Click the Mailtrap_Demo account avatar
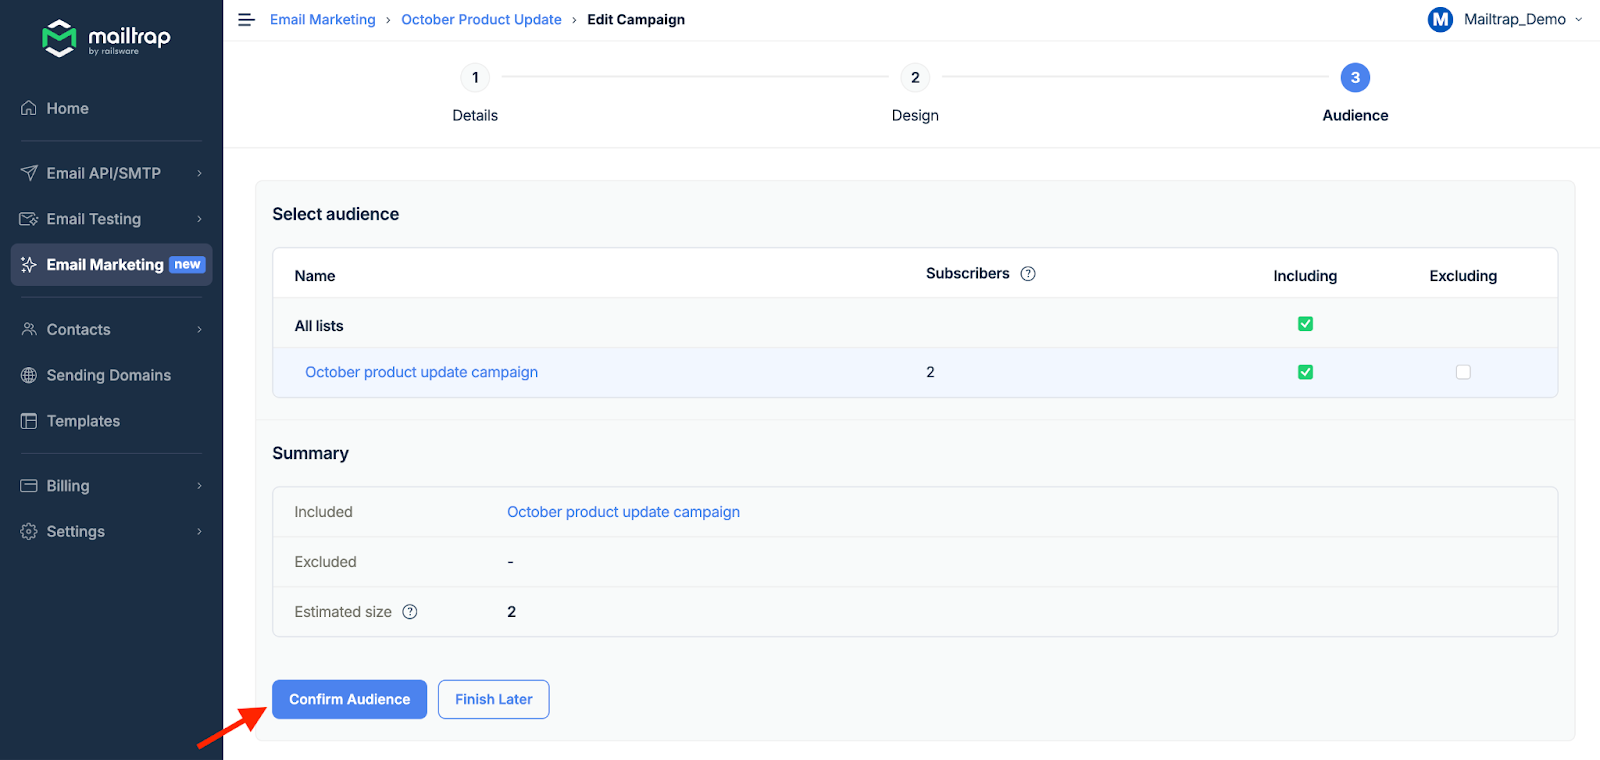 point(1440,20)
